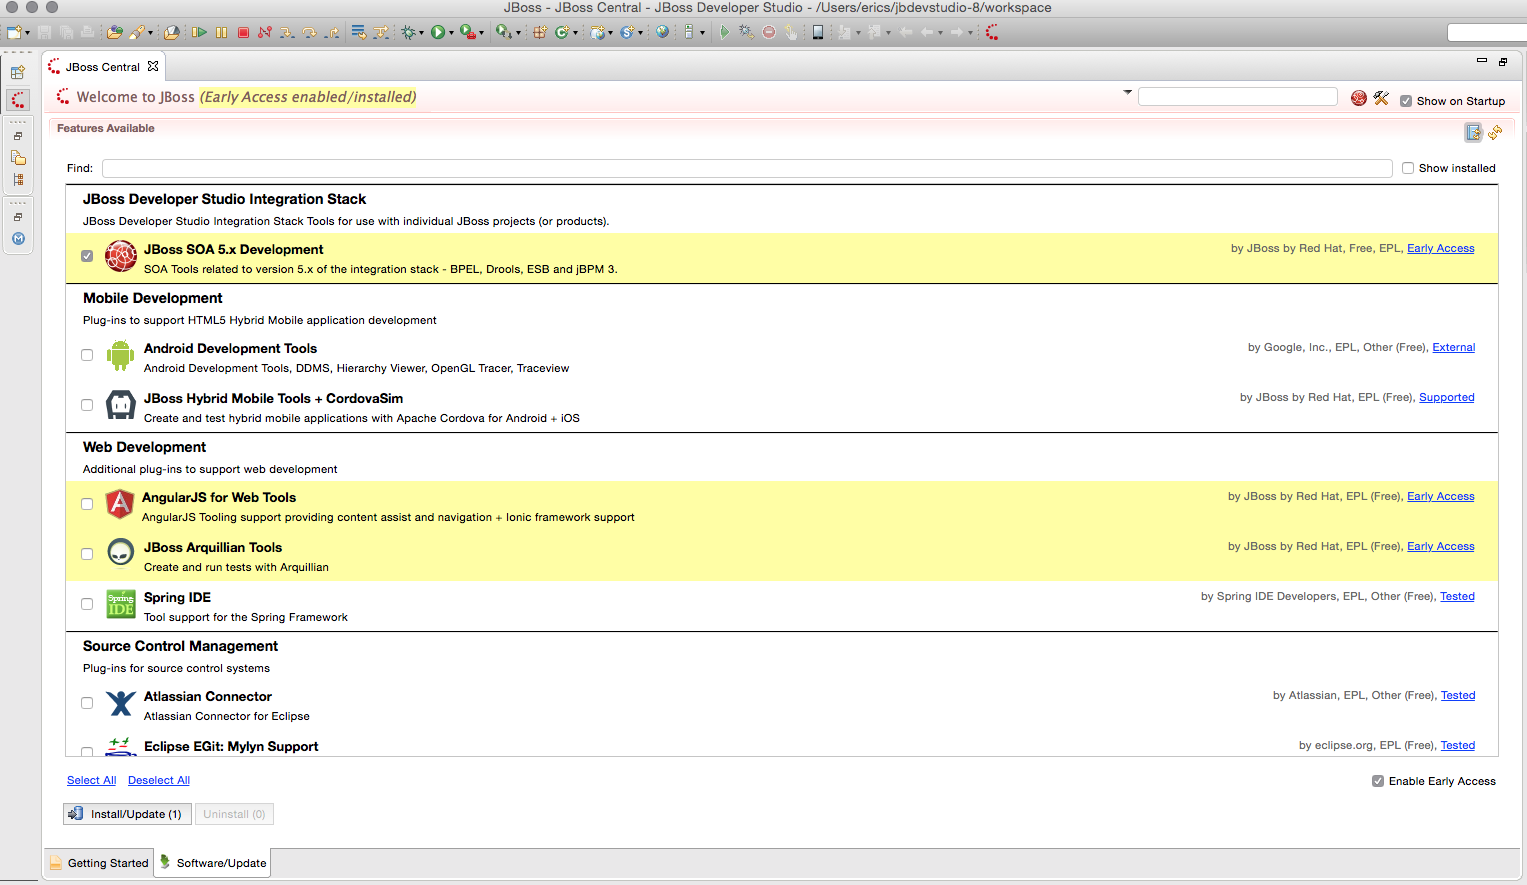This screenshot has width=1527, height=885.
Task: Expand the Run configurations dropdown arrow
Action: pyautogui.click(x=451, y=33)
